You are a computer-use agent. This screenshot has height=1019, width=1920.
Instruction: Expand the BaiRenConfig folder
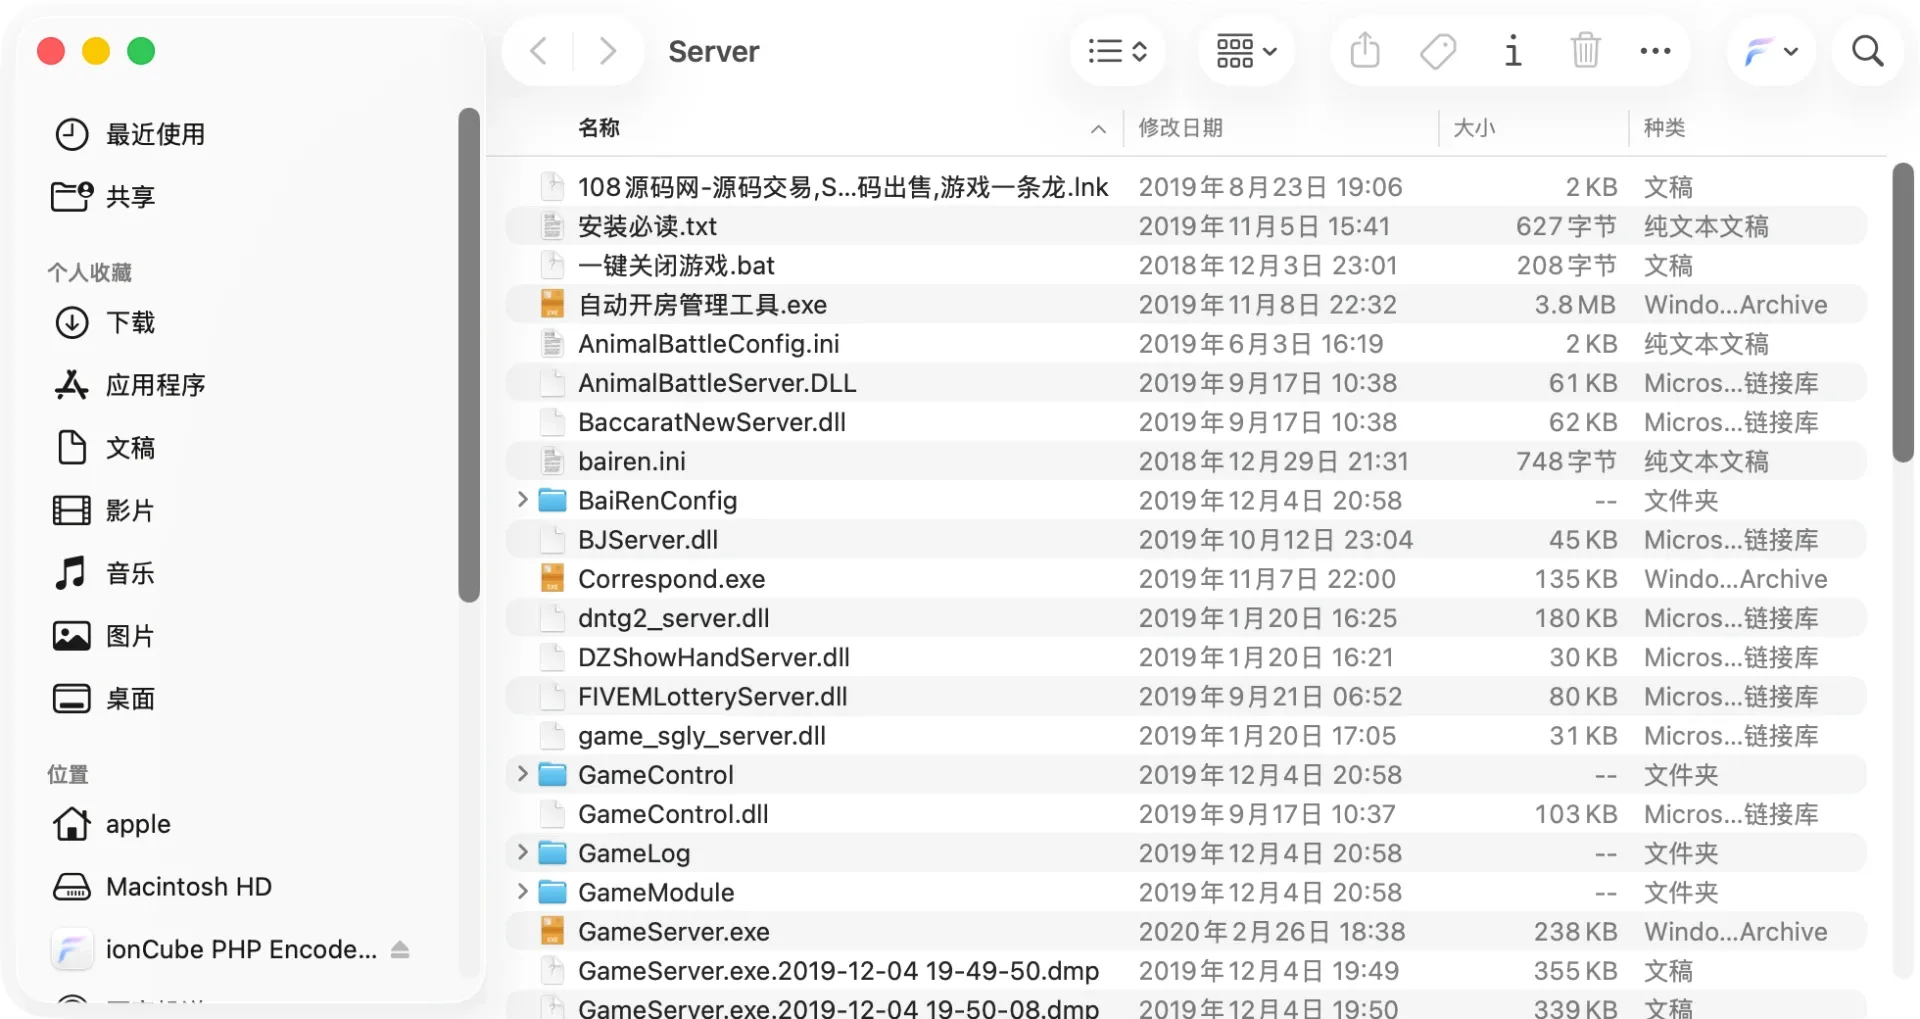(522, 499)
